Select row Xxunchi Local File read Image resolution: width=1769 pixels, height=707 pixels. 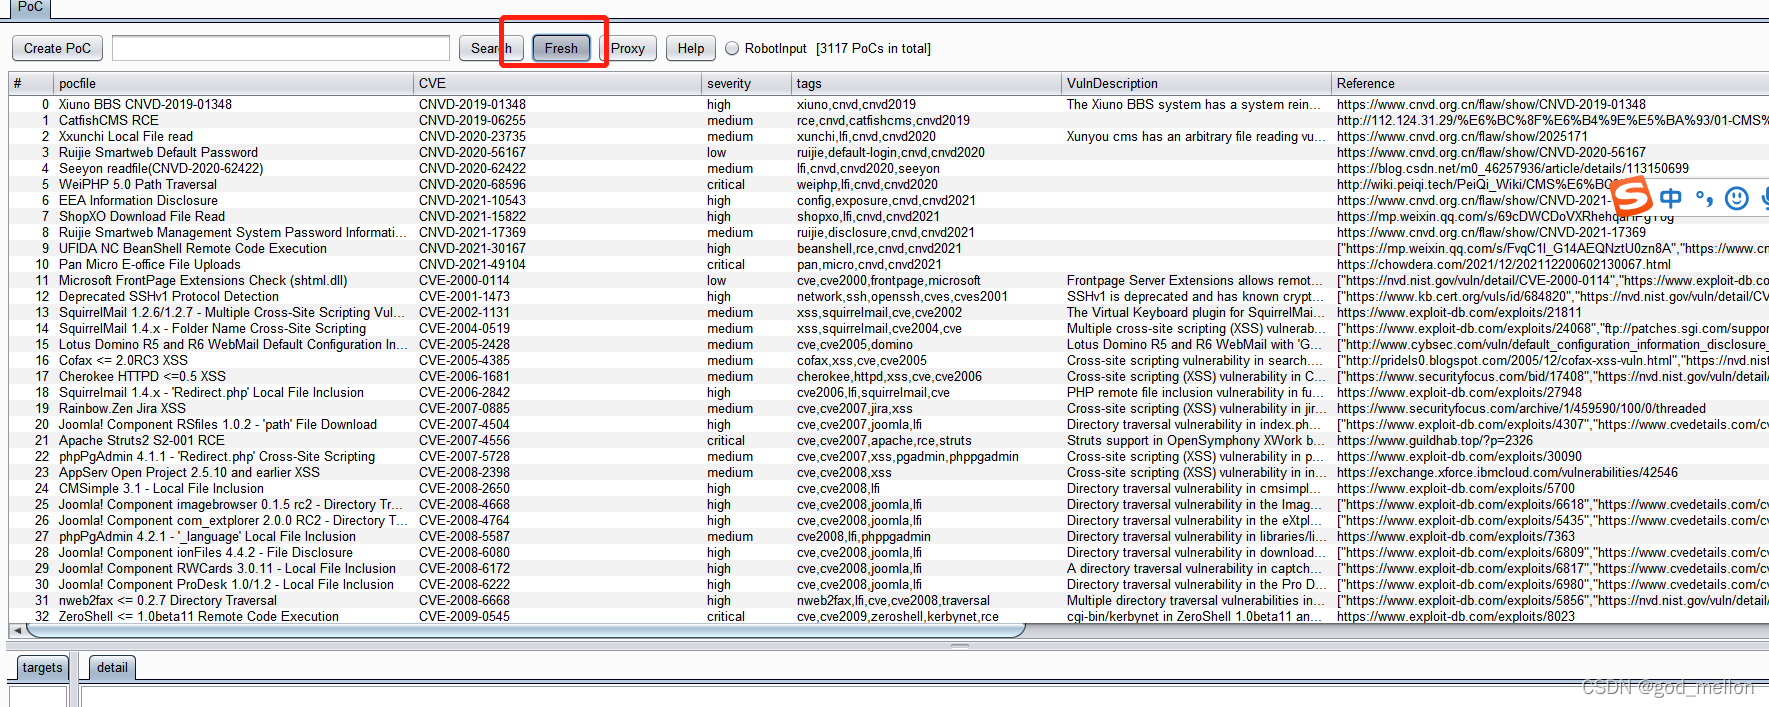click(x=889, y=136)
